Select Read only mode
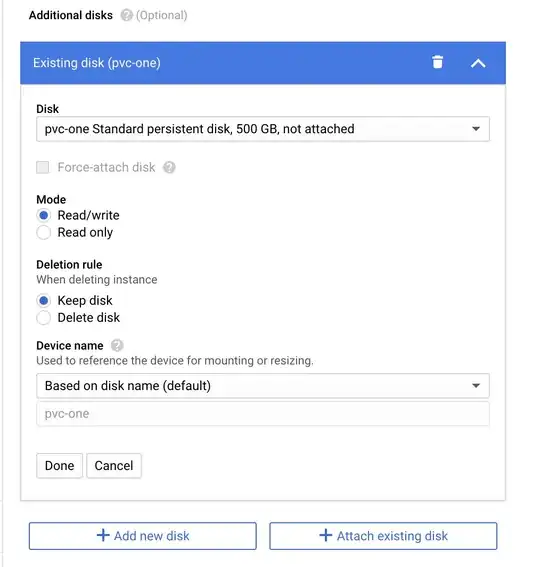 (x=43, y=233)
